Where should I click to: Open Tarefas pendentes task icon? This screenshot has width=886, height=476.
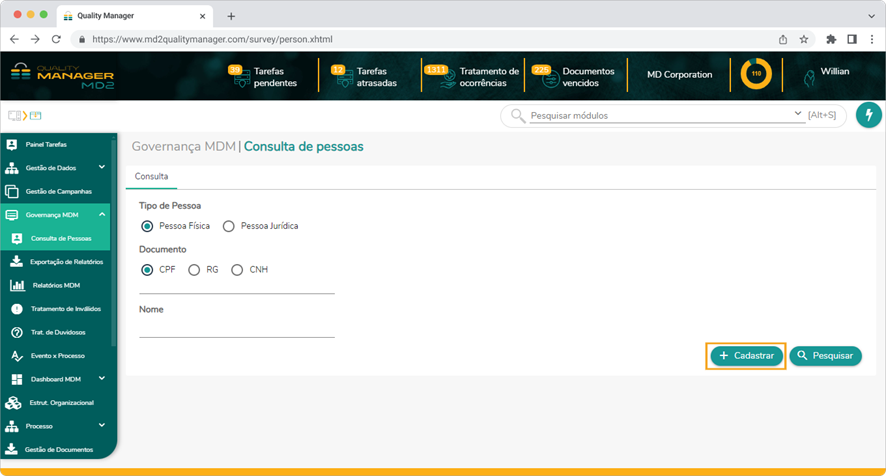pyautogui.click(x=240, y=78)
